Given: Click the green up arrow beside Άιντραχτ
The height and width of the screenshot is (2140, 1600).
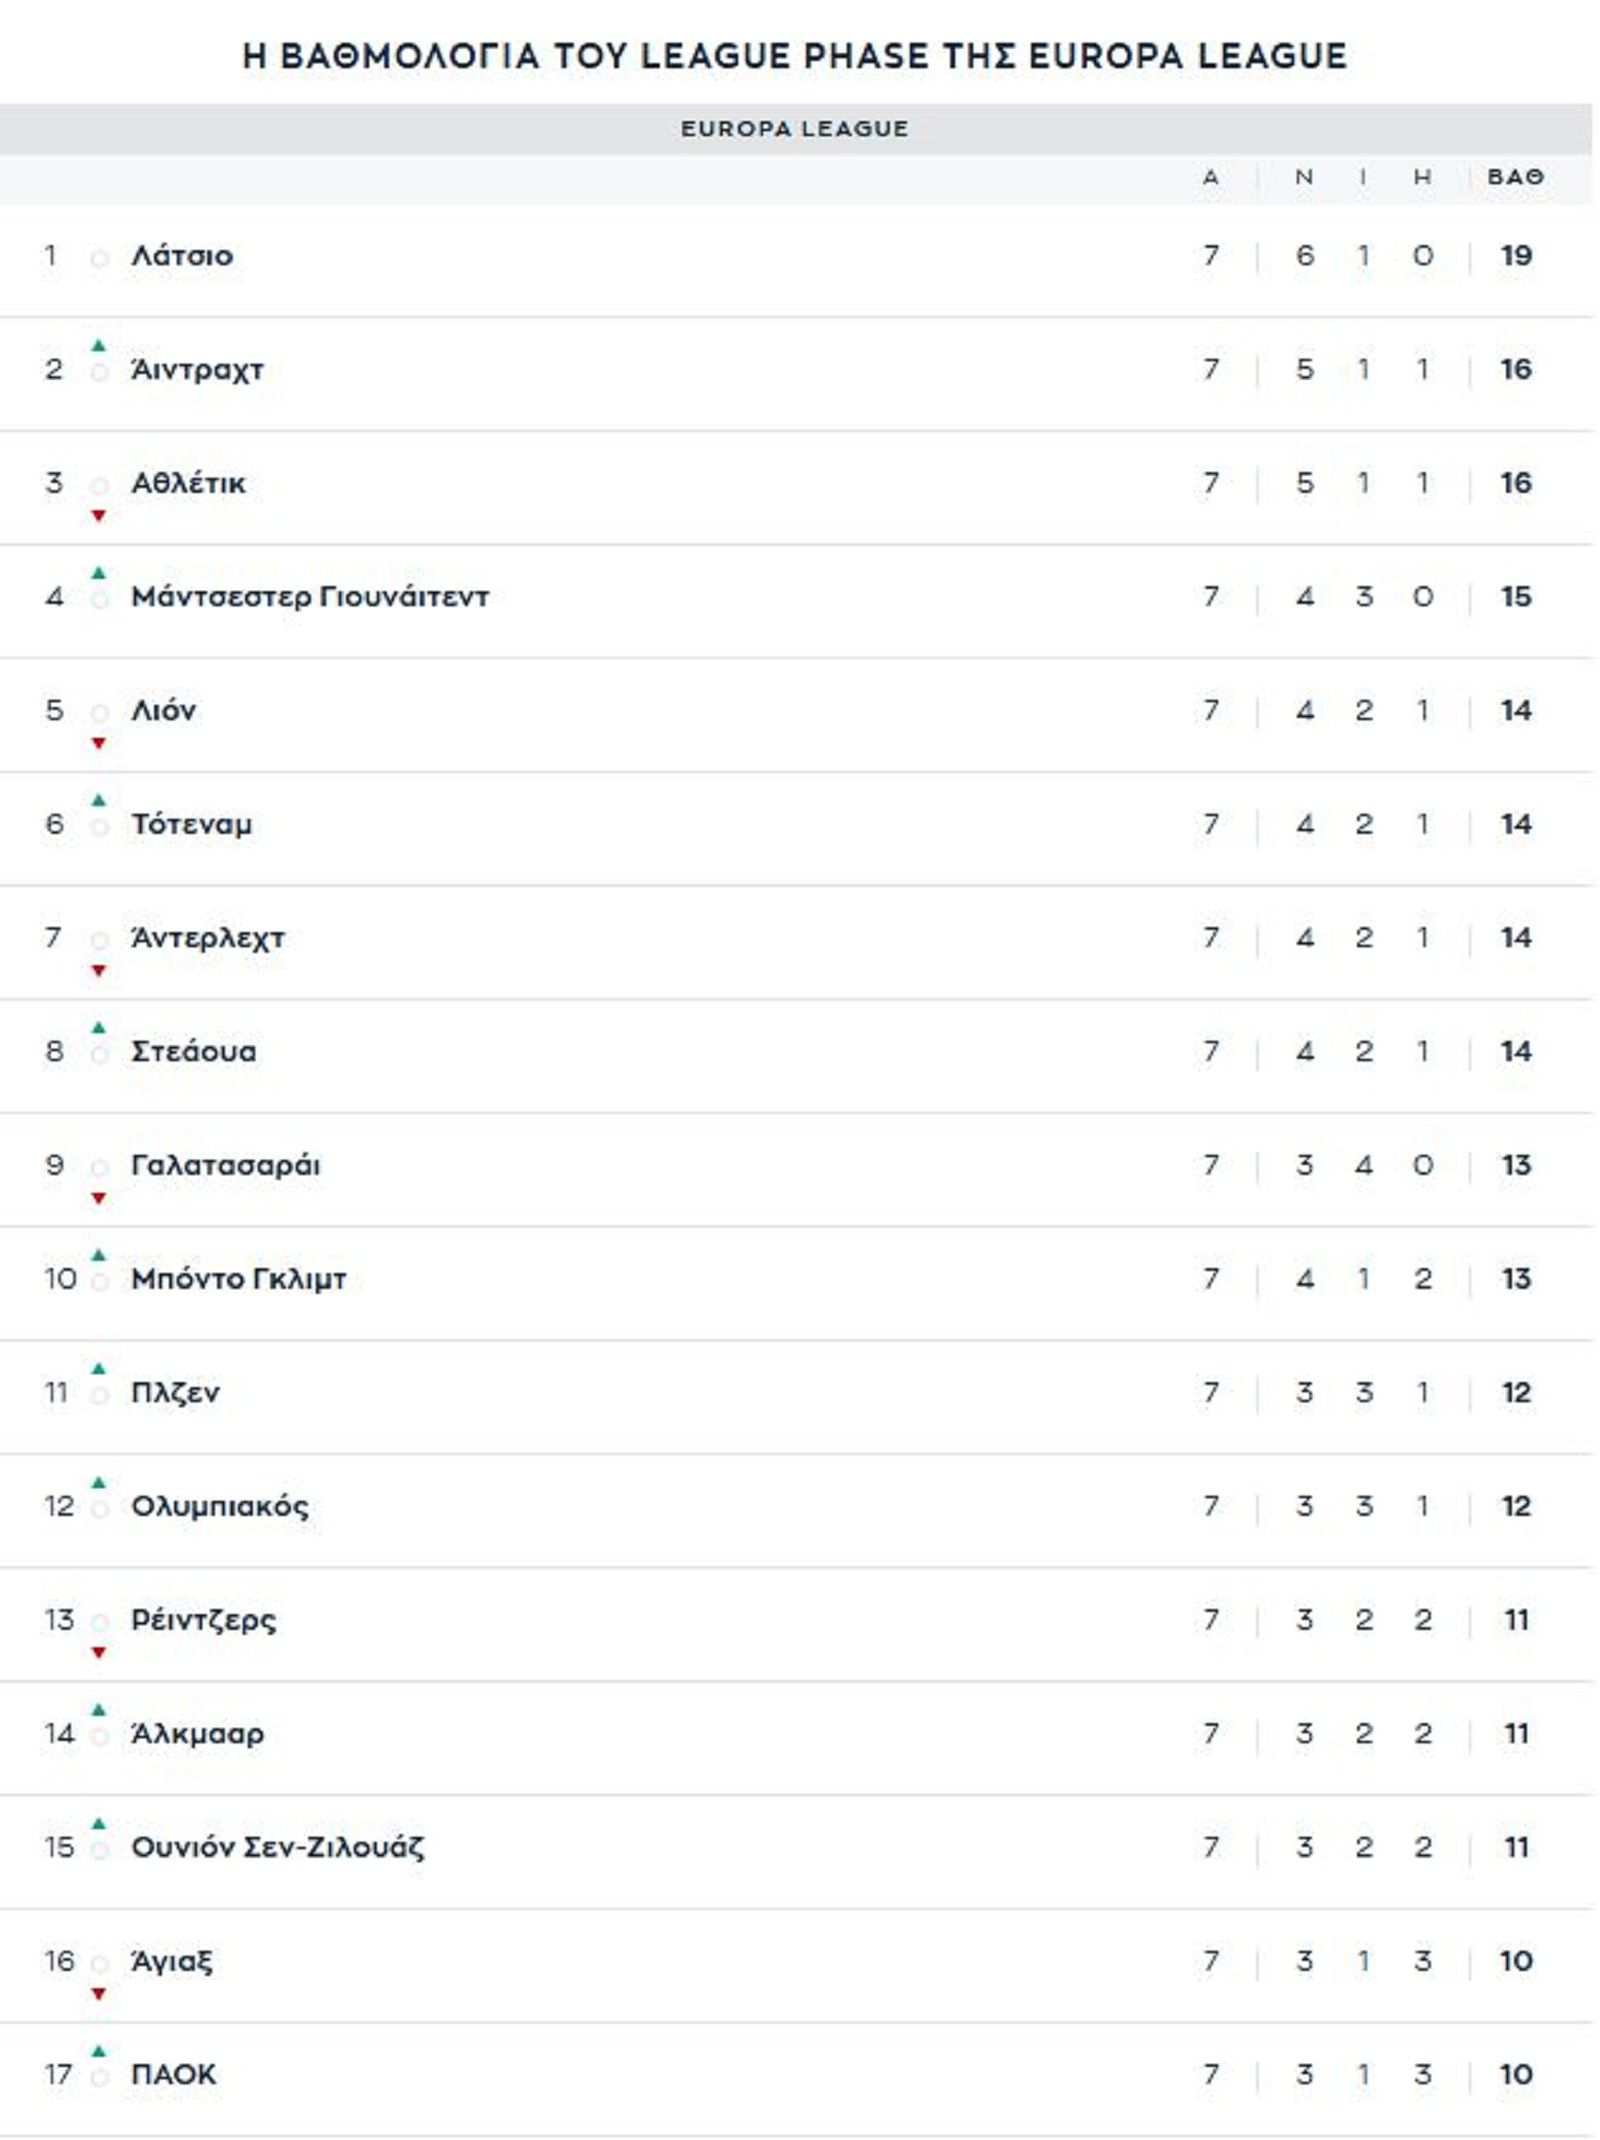Looking at the screenshot, I should pyautogui.click(x=98, y=346).
